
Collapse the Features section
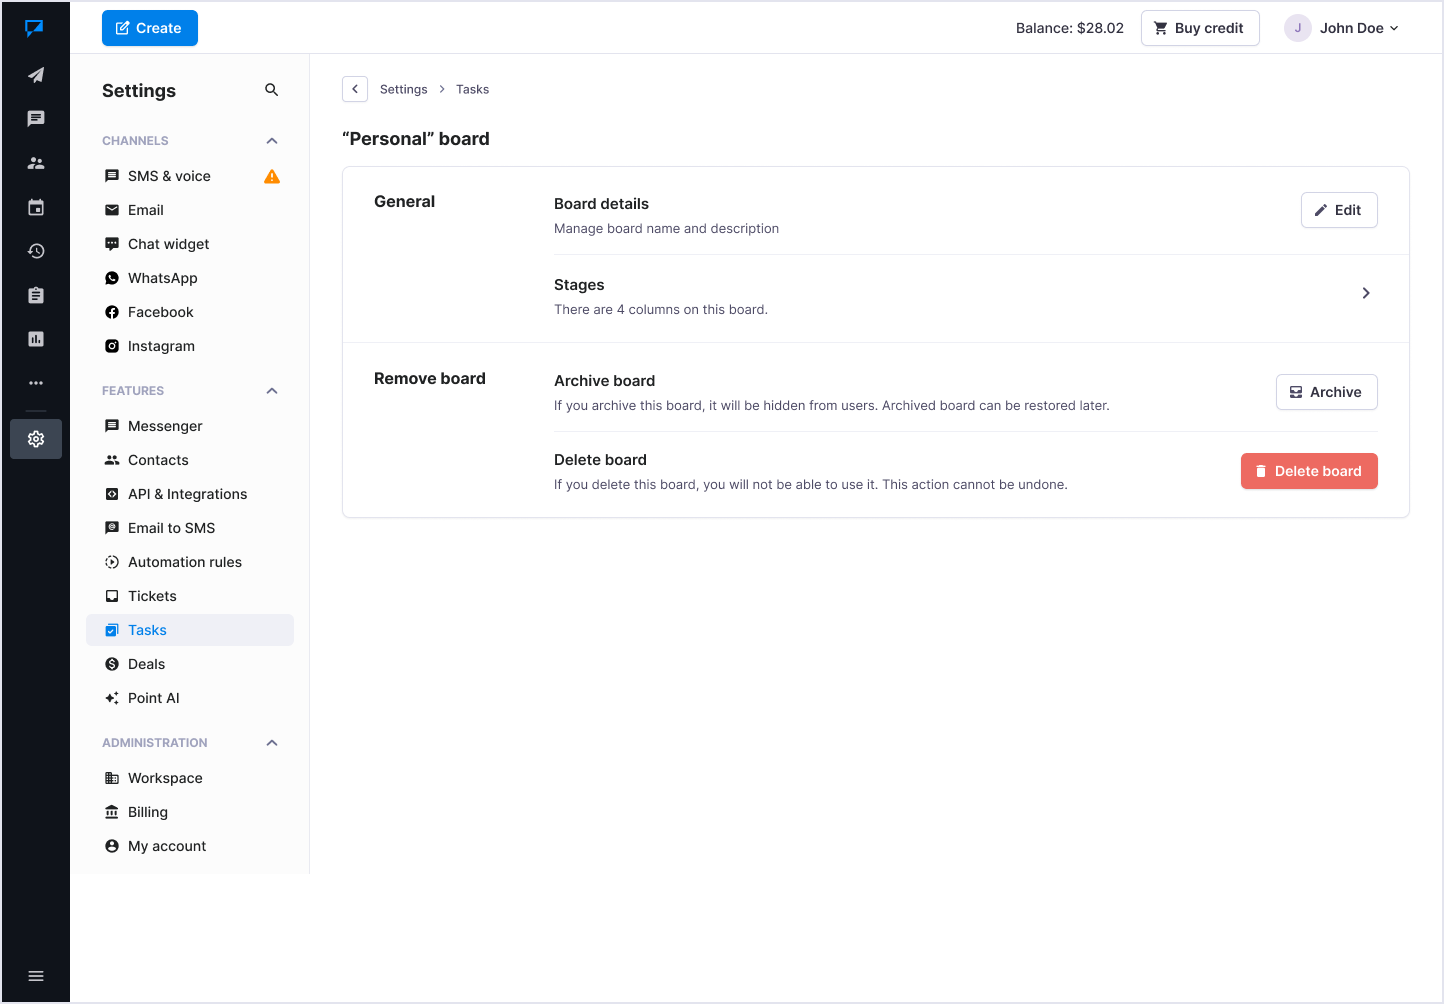(x=272, y=391)
